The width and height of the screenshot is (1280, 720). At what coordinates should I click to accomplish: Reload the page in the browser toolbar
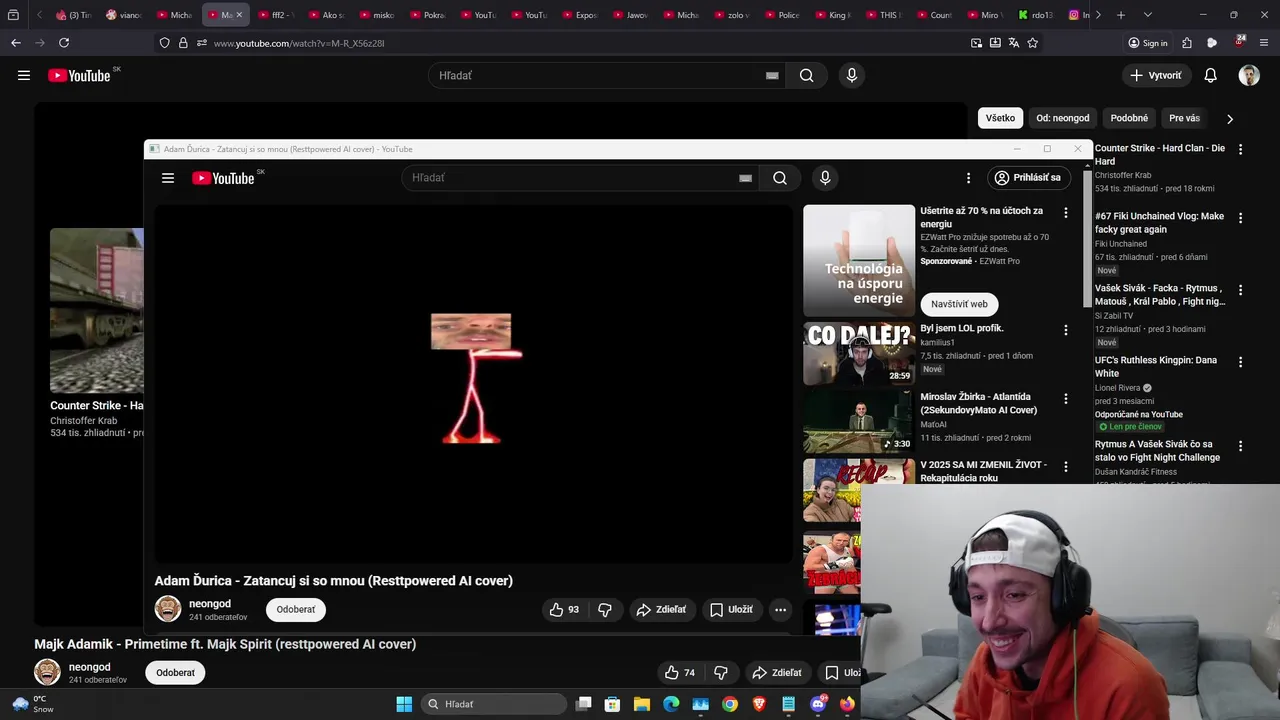point(64,43)
